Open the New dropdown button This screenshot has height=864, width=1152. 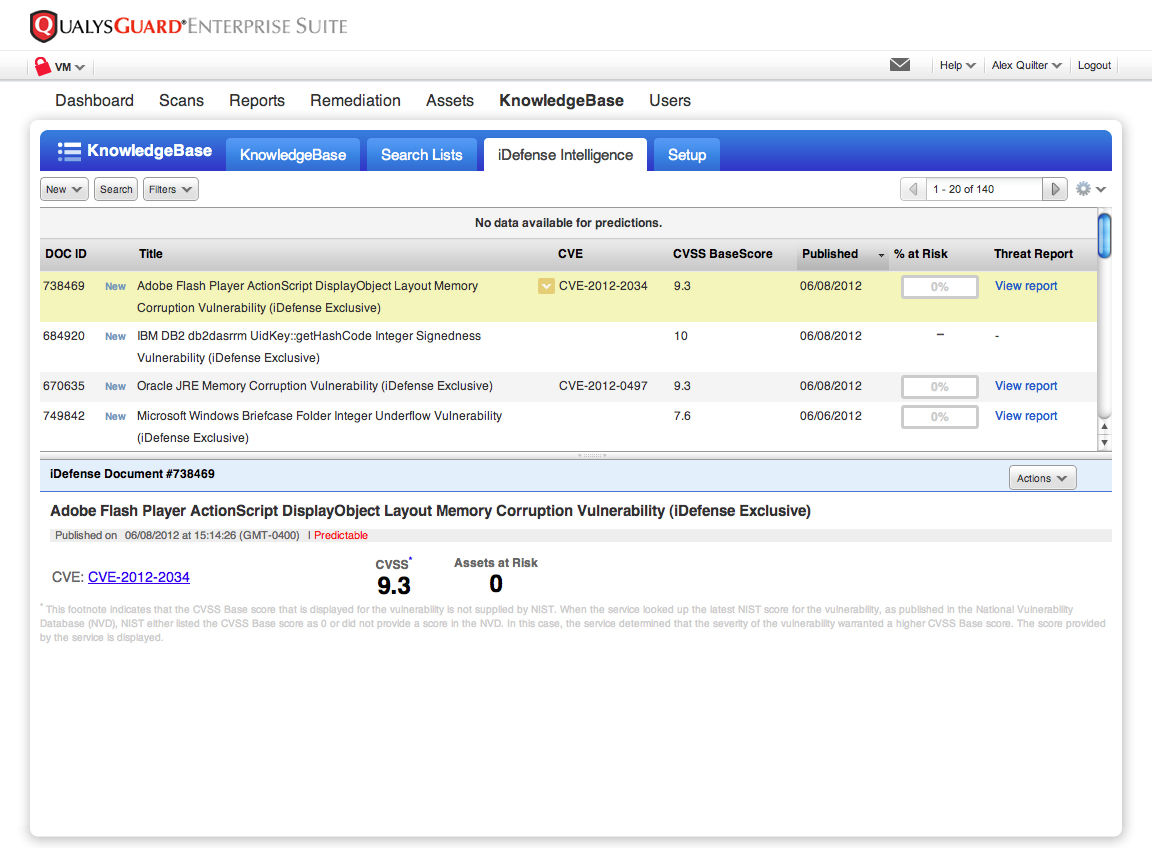click(x=64, y=189)
